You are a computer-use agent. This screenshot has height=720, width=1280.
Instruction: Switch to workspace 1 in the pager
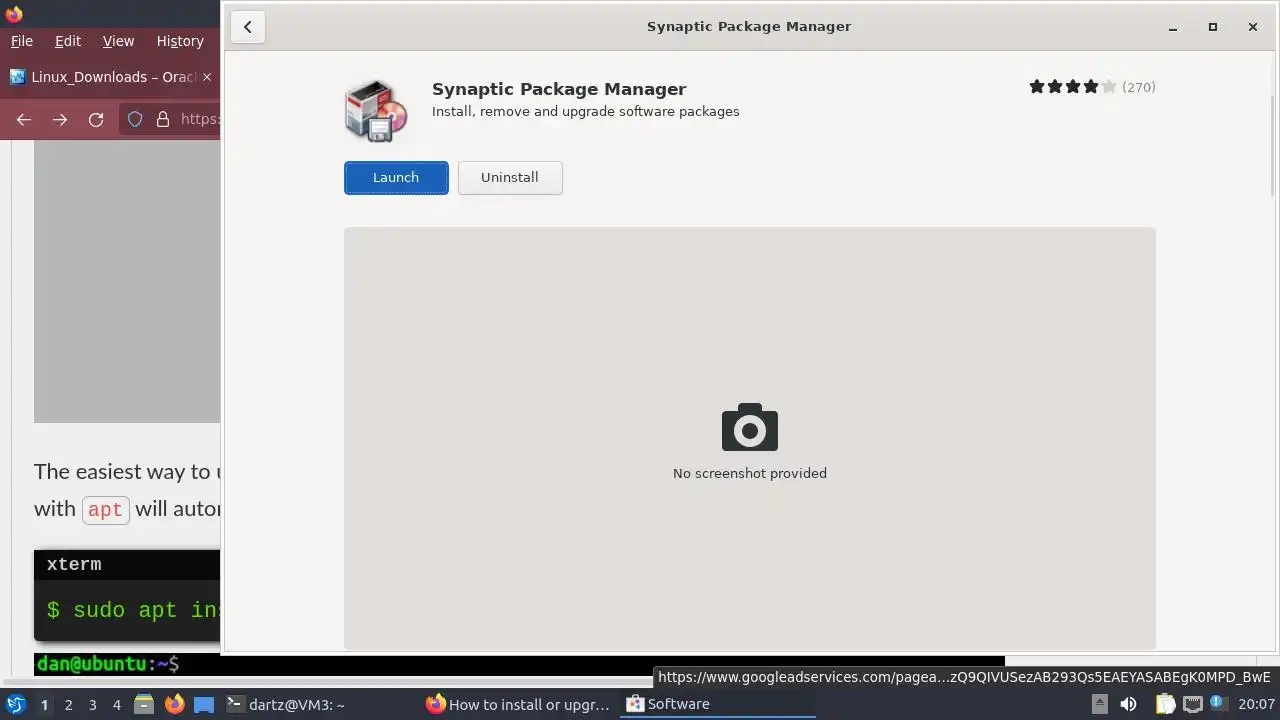pos(44,705)
